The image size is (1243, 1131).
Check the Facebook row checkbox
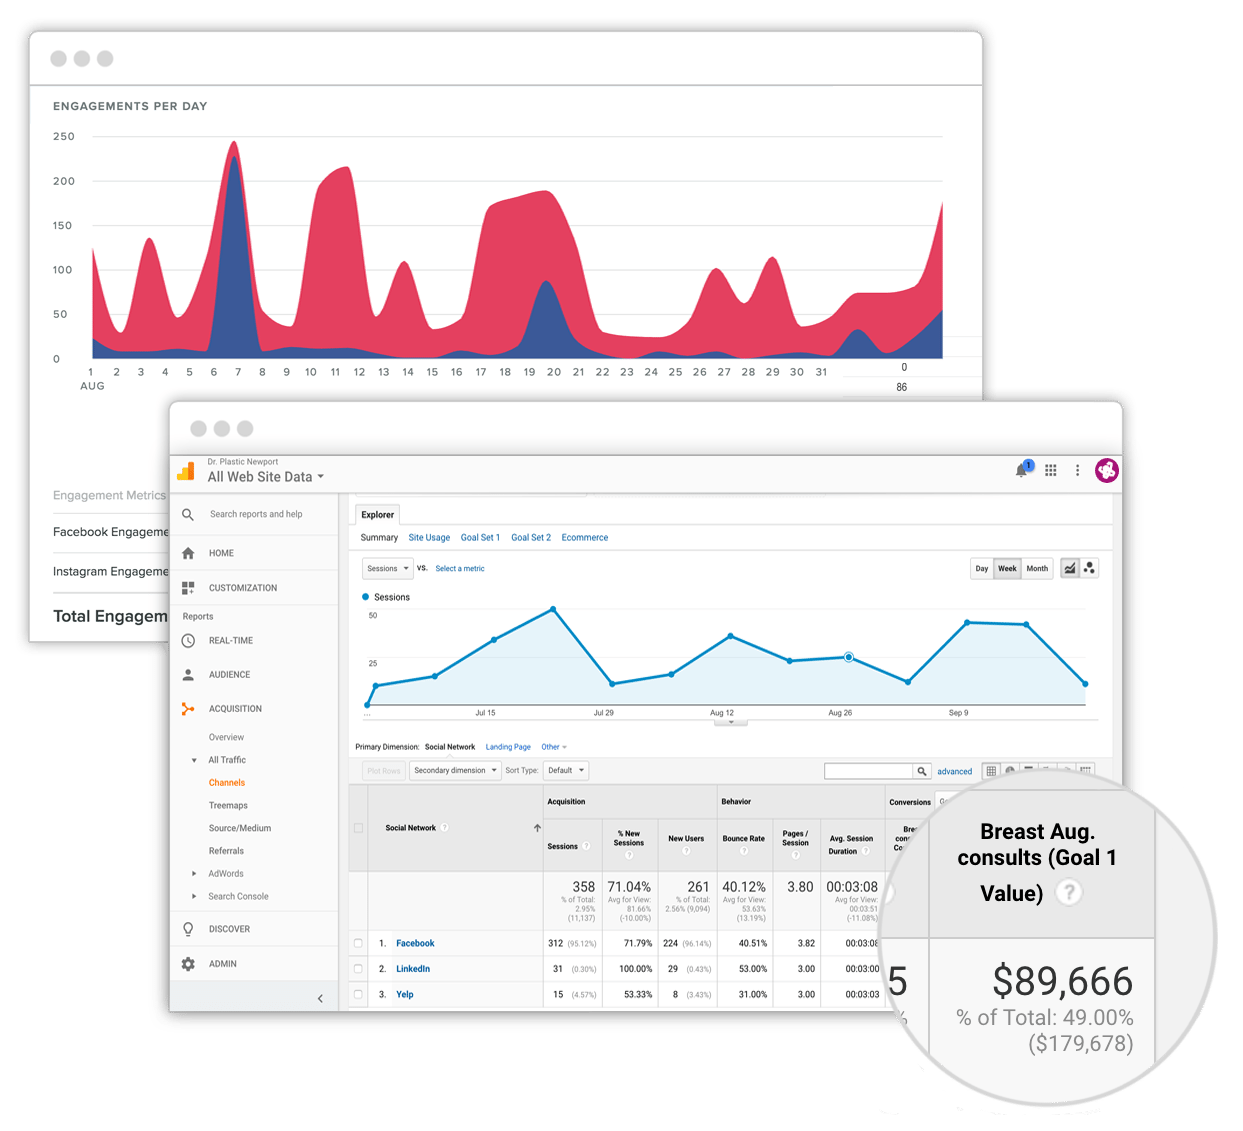[358, 943]
